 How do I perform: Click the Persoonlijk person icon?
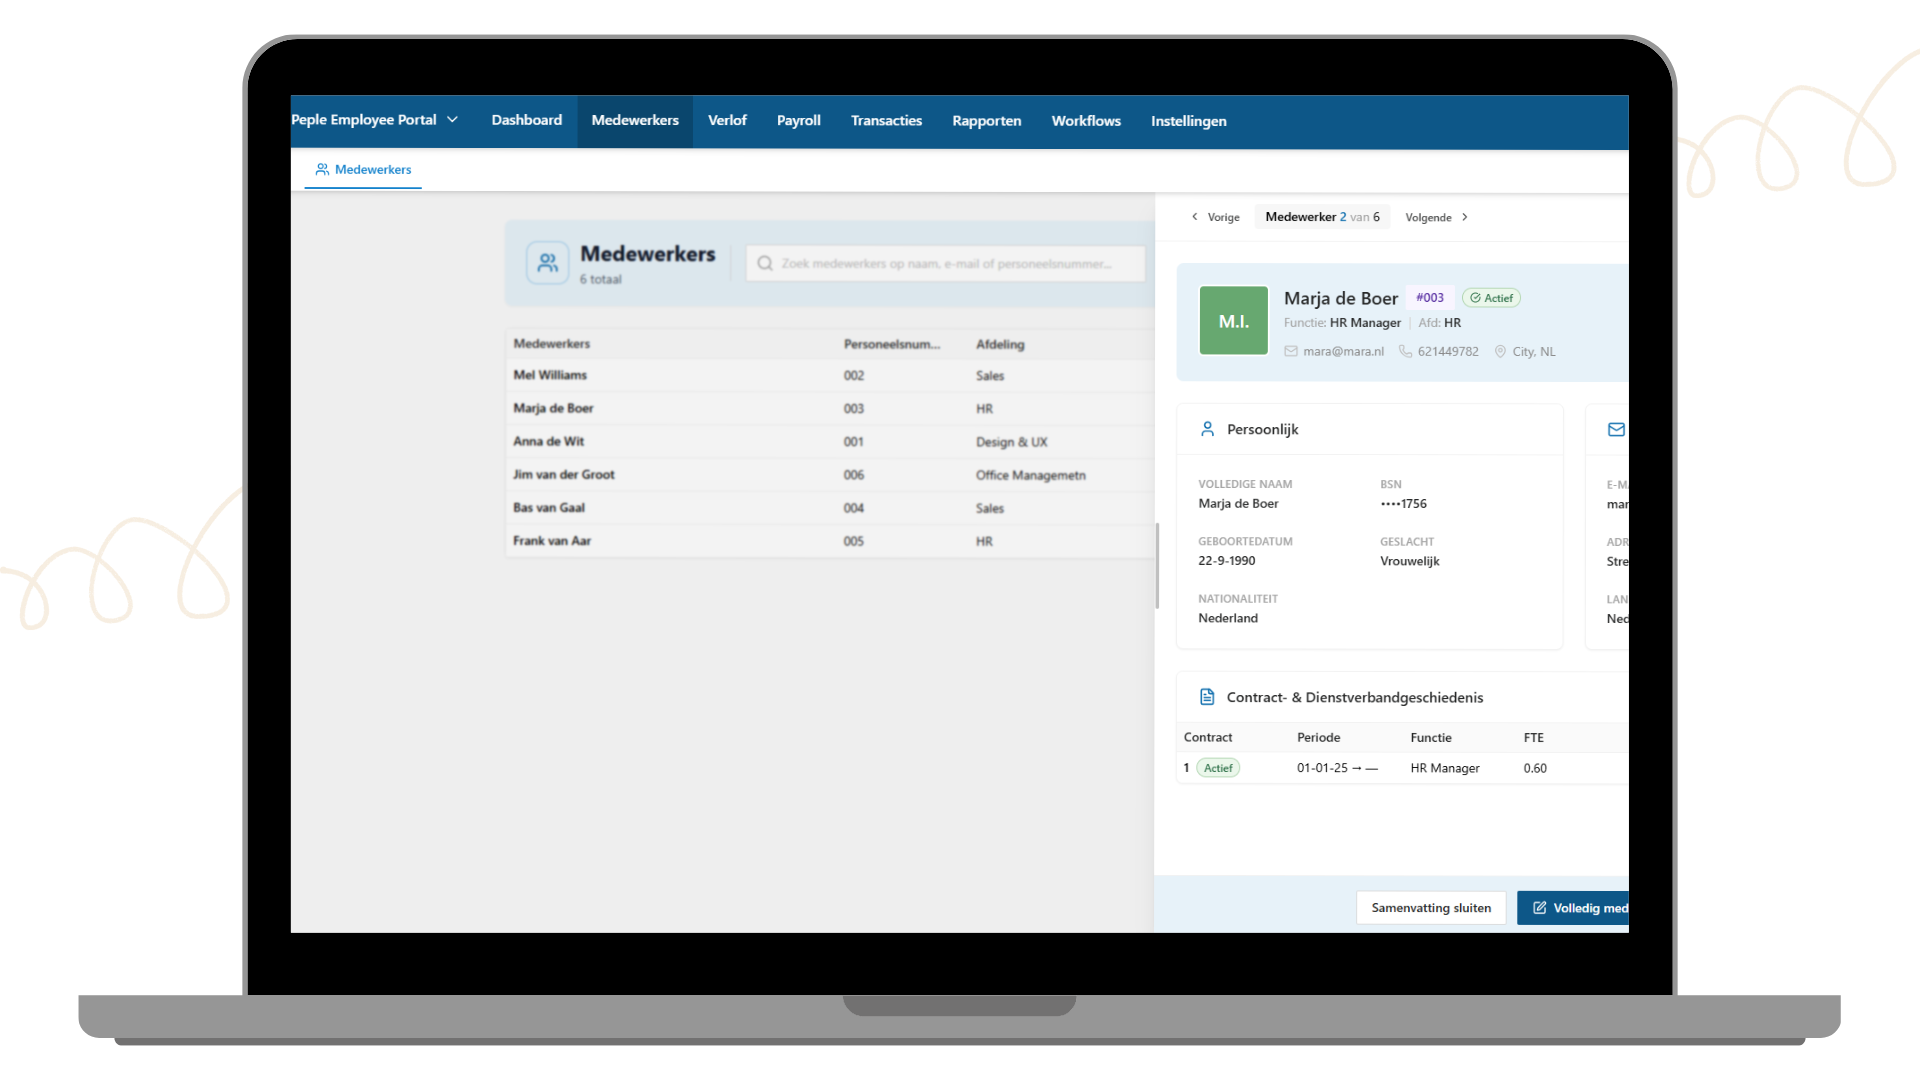coord(1207,429)
